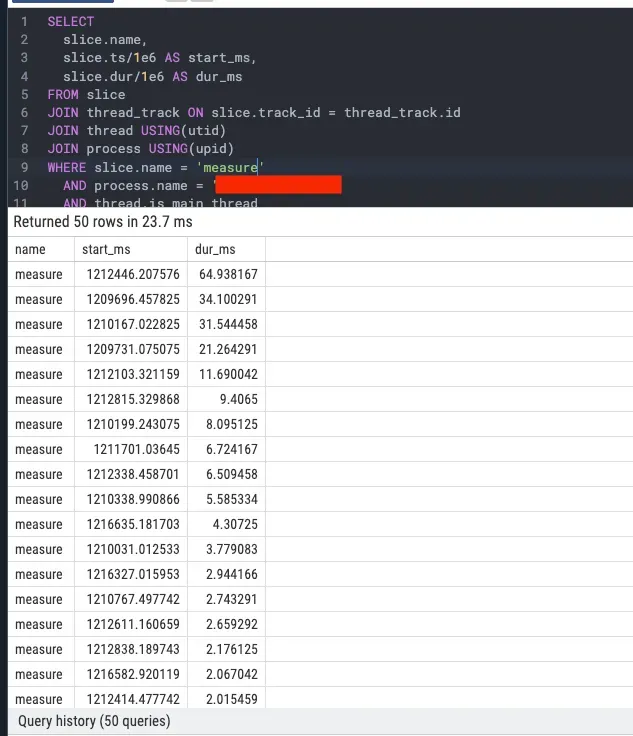Place cursor on the SELECT keyword line

(x=71, y=22)
